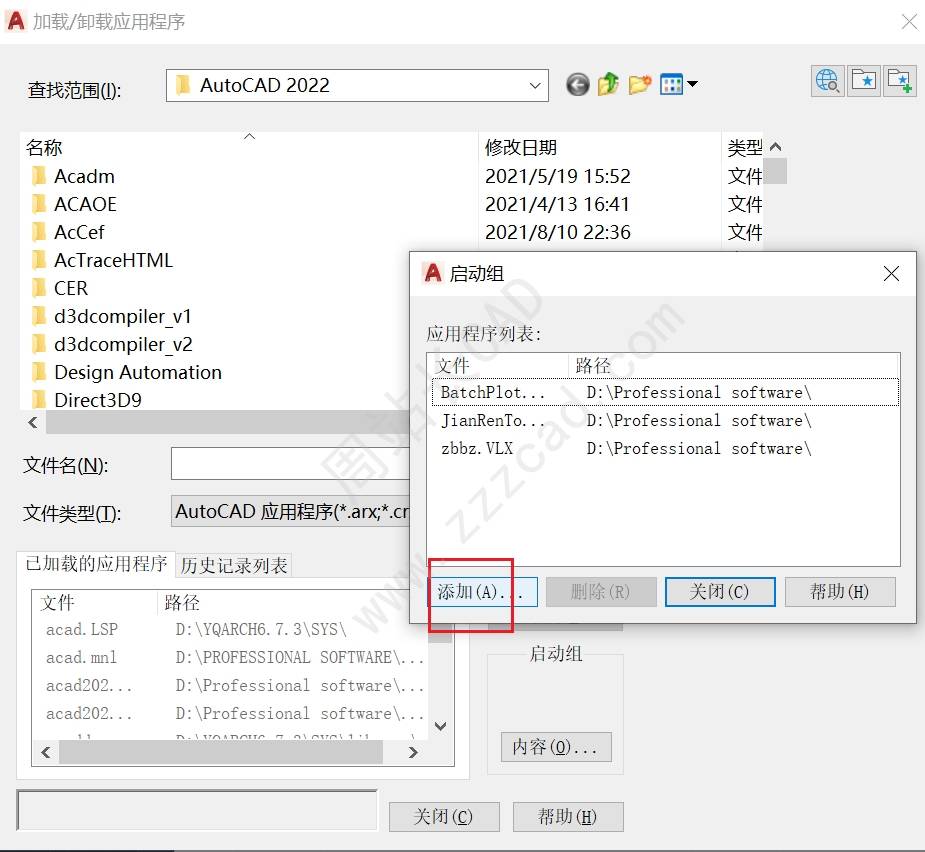Click the file list scroll-up arrow
This screenshot has height=852, width=925.
(x=775, y=147)
